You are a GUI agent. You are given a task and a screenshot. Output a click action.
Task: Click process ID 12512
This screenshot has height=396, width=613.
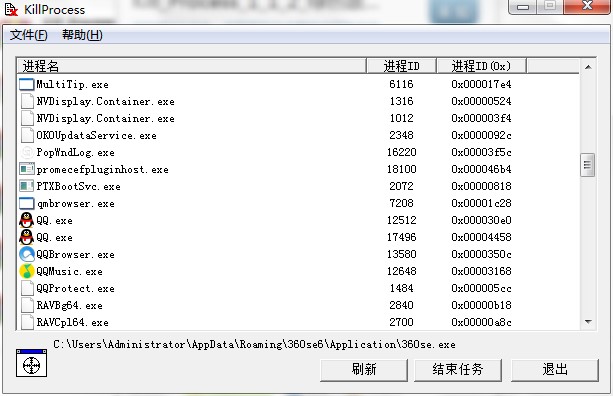point(401,220)
